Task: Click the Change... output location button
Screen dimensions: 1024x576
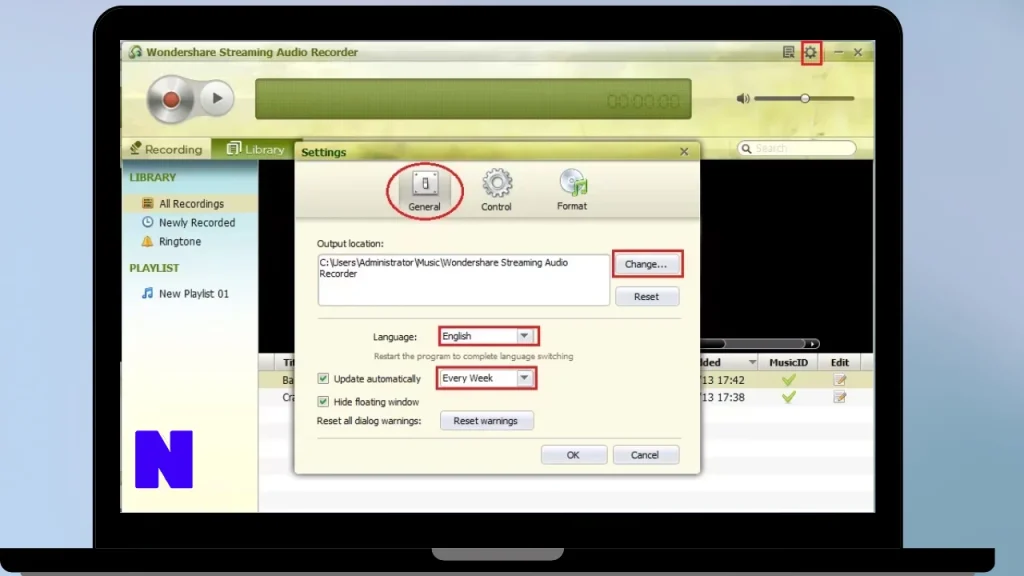Action: tap(647, 264)
